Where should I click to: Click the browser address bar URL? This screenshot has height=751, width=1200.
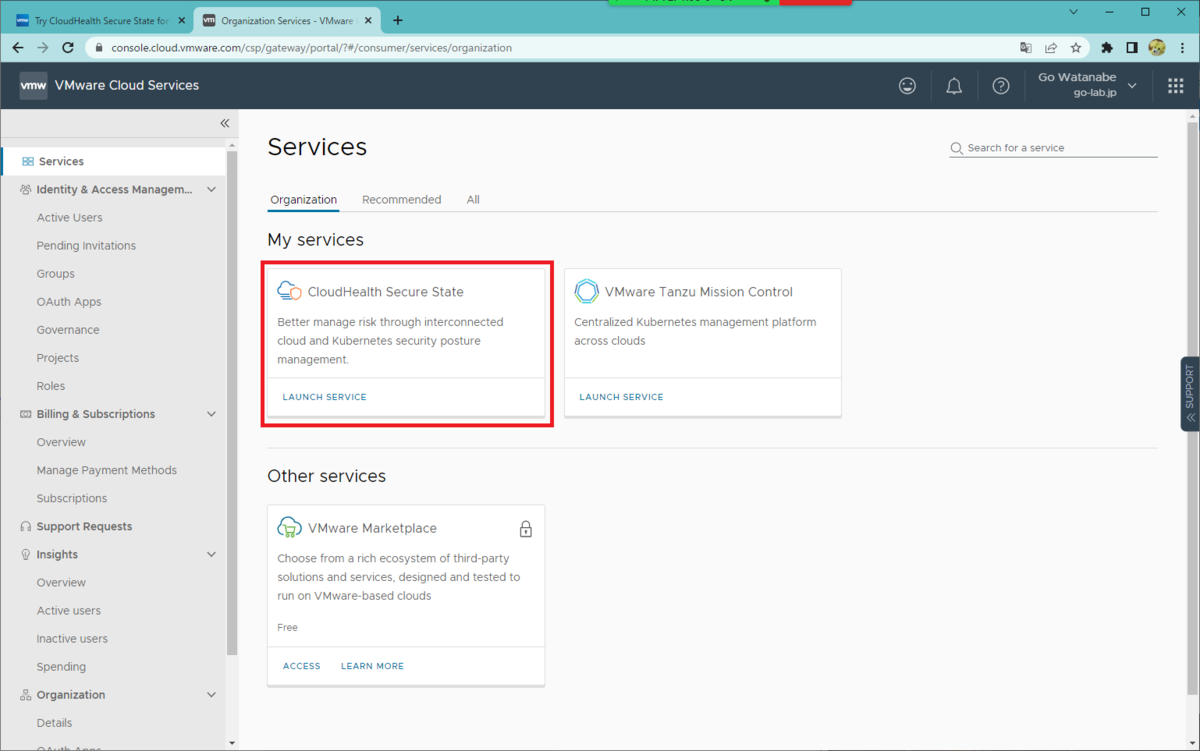pos(311,48)
